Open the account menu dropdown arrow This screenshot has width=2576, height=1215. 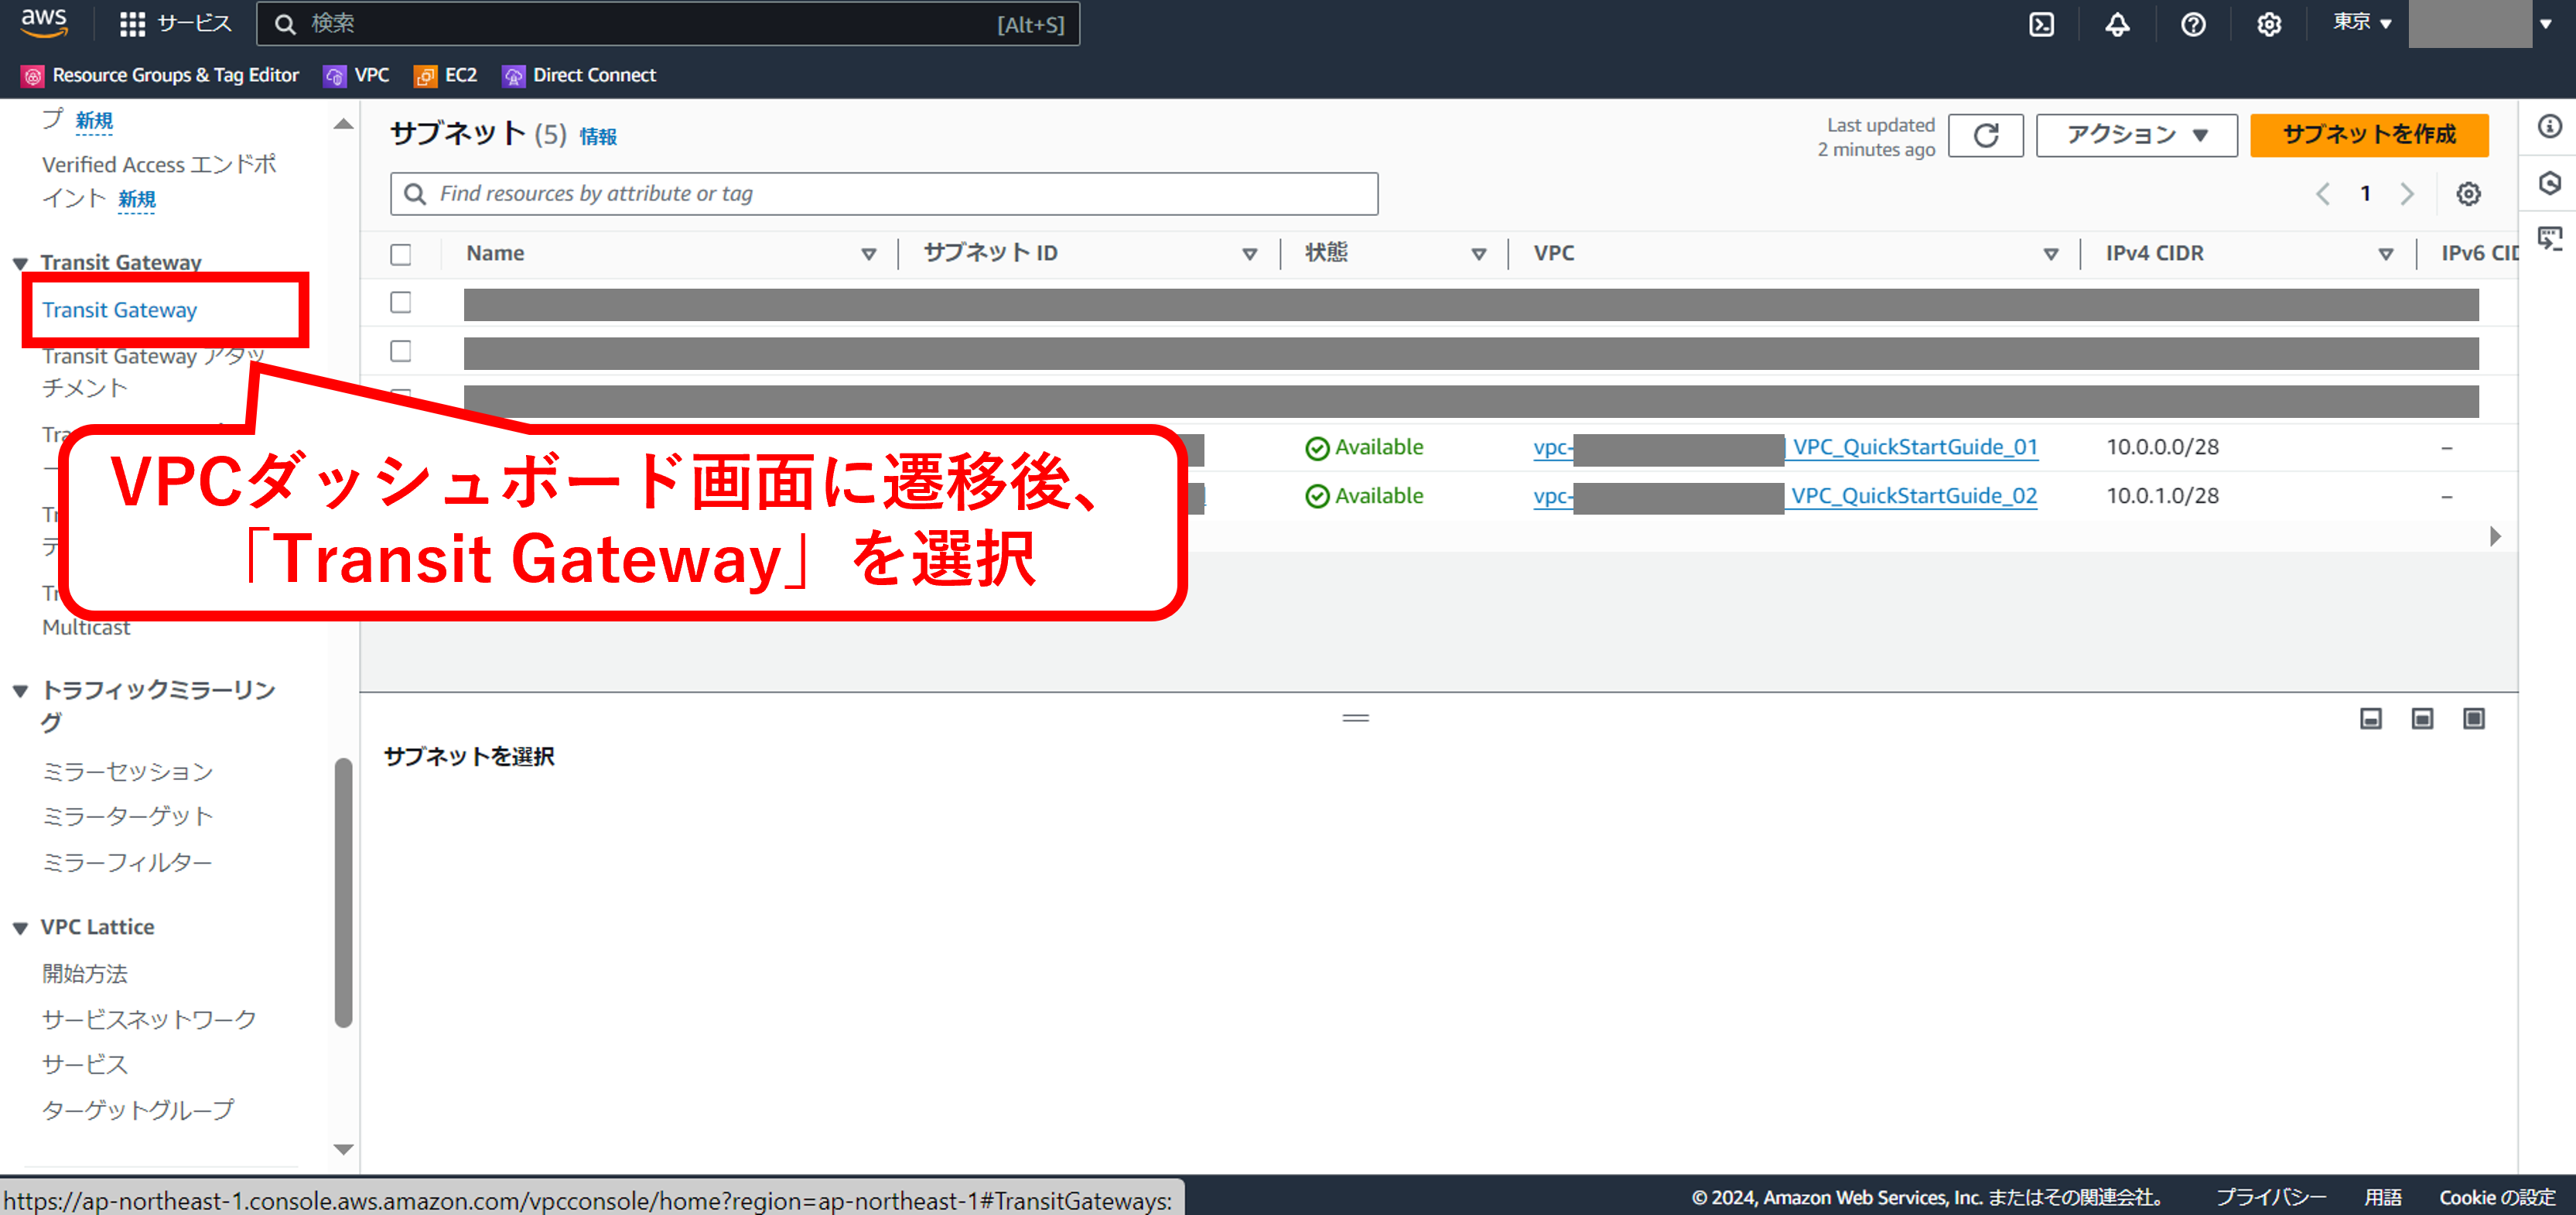[x=2545, y=24]
